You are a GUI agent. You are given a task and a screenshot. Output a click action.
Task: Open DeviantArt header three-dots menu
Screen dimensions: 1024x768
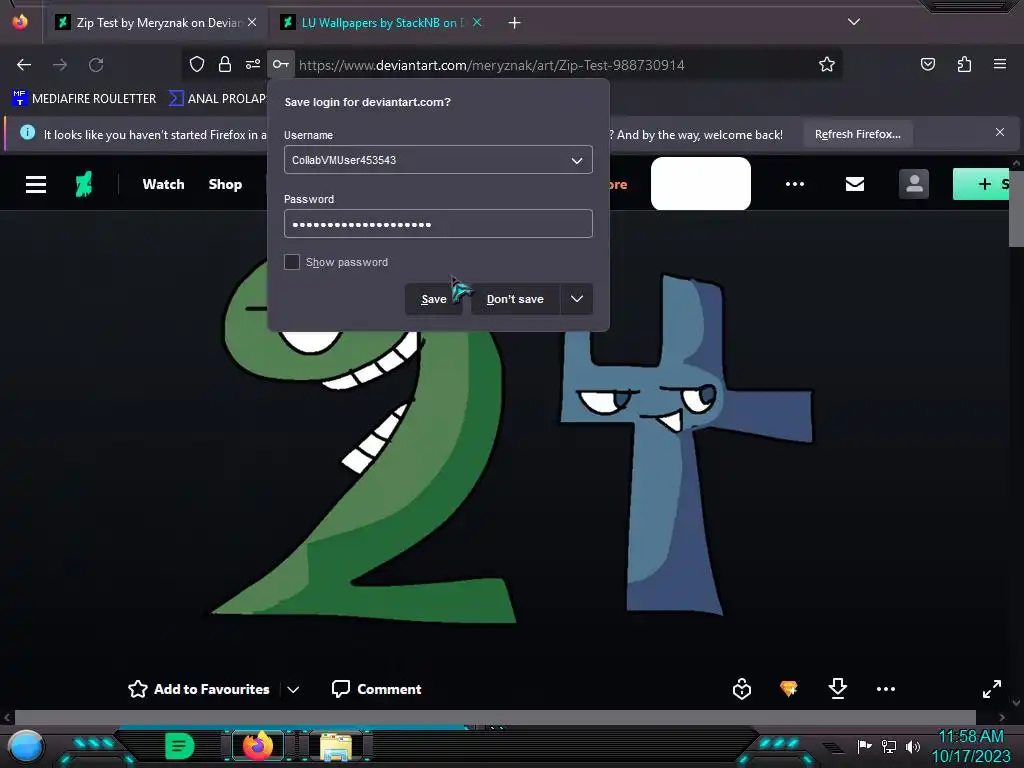tap(795, 184)
